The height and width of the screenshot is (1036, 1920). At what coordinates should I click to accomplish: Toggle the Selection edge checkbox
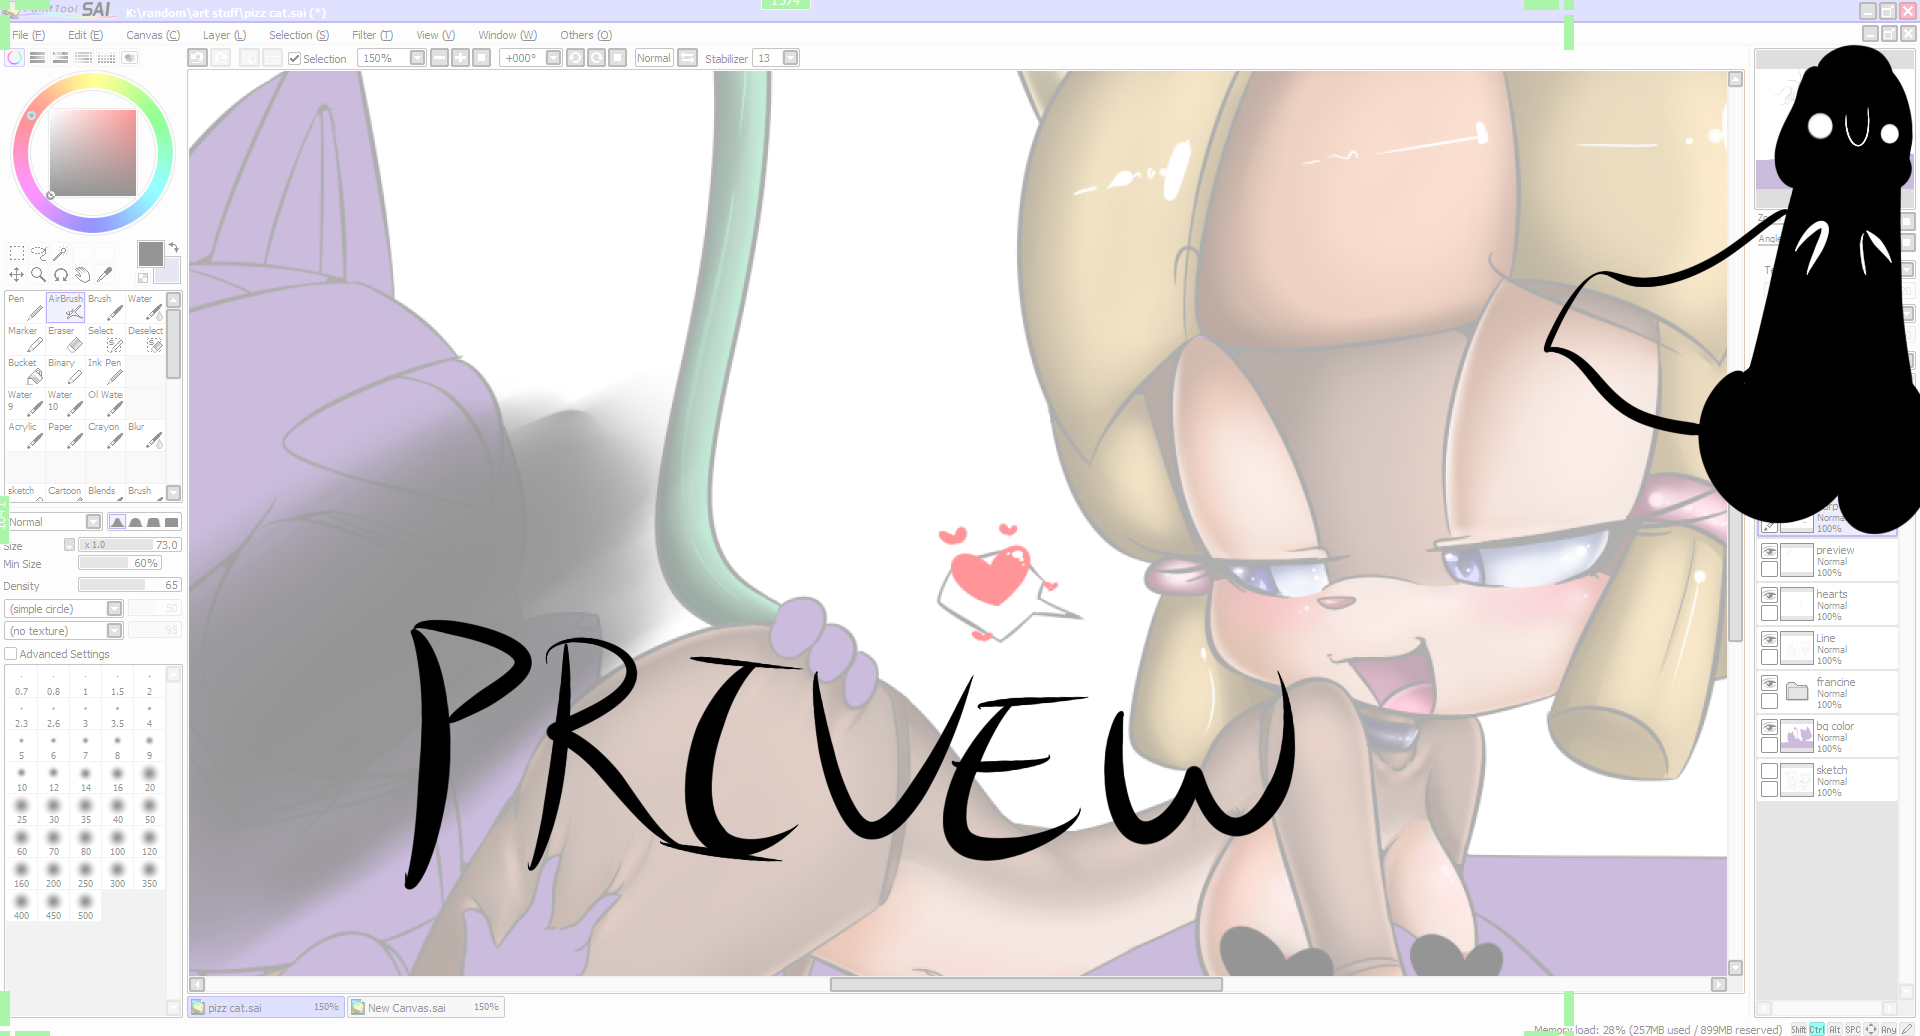[x=294, y=59]
